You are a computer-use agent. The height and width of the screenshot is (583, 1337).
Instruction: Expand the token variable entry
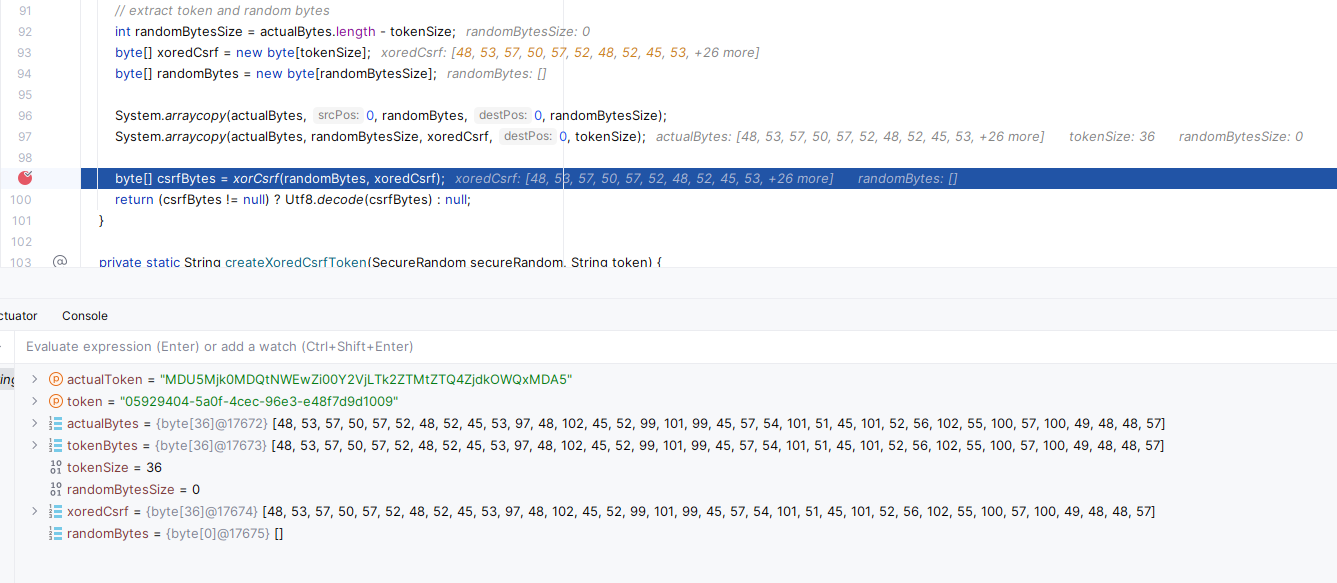(36, 401)
